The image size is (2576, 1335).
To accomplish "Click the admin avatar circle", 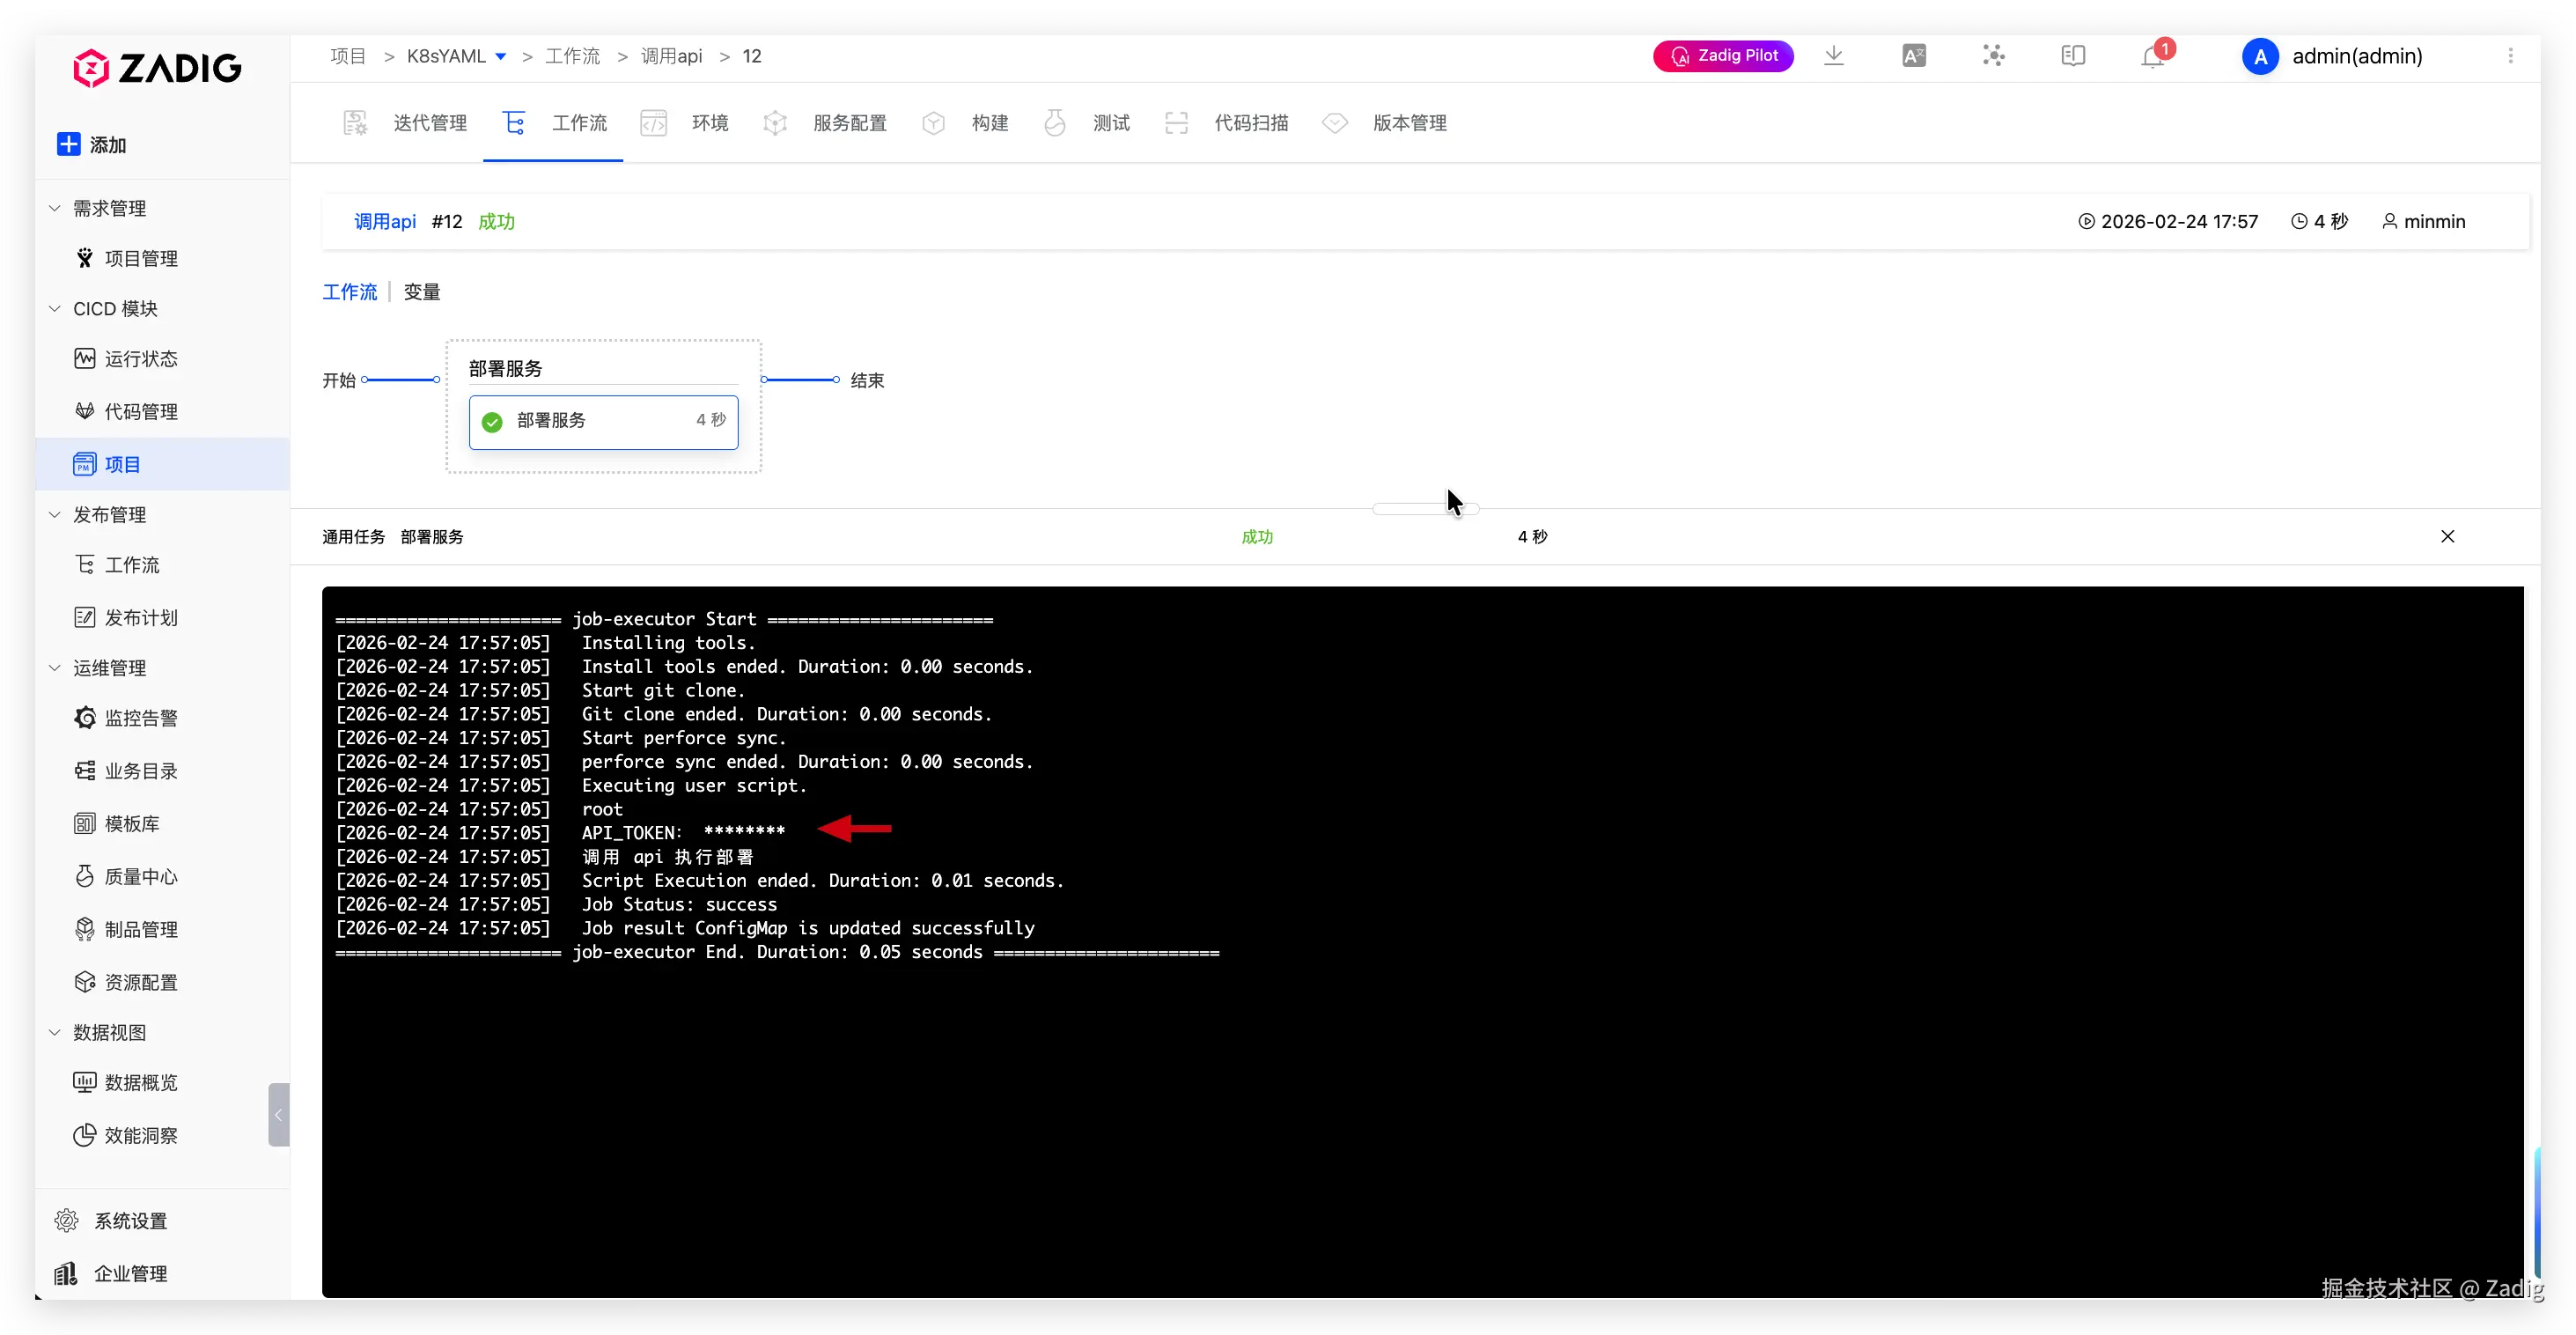I will tap(2260, 56).
